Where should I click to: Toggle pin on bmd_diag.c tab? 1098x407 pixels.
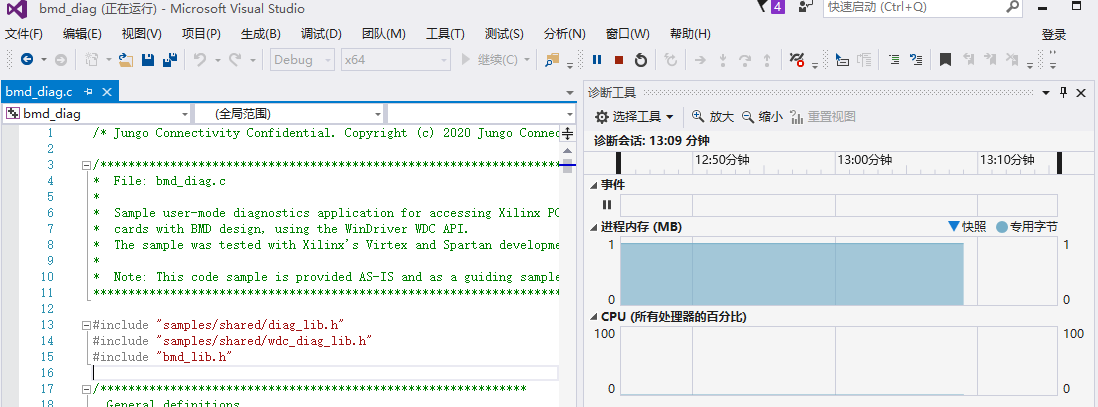coord(88,92)
